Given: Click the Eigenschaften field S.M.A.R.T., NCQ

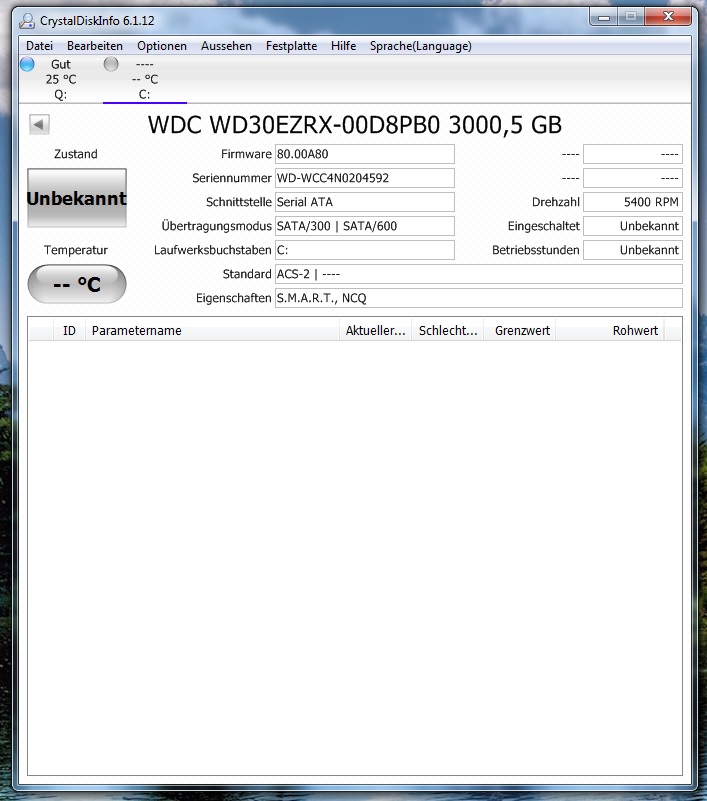Looking at the screenshot, I should click(x=479, y=298).
